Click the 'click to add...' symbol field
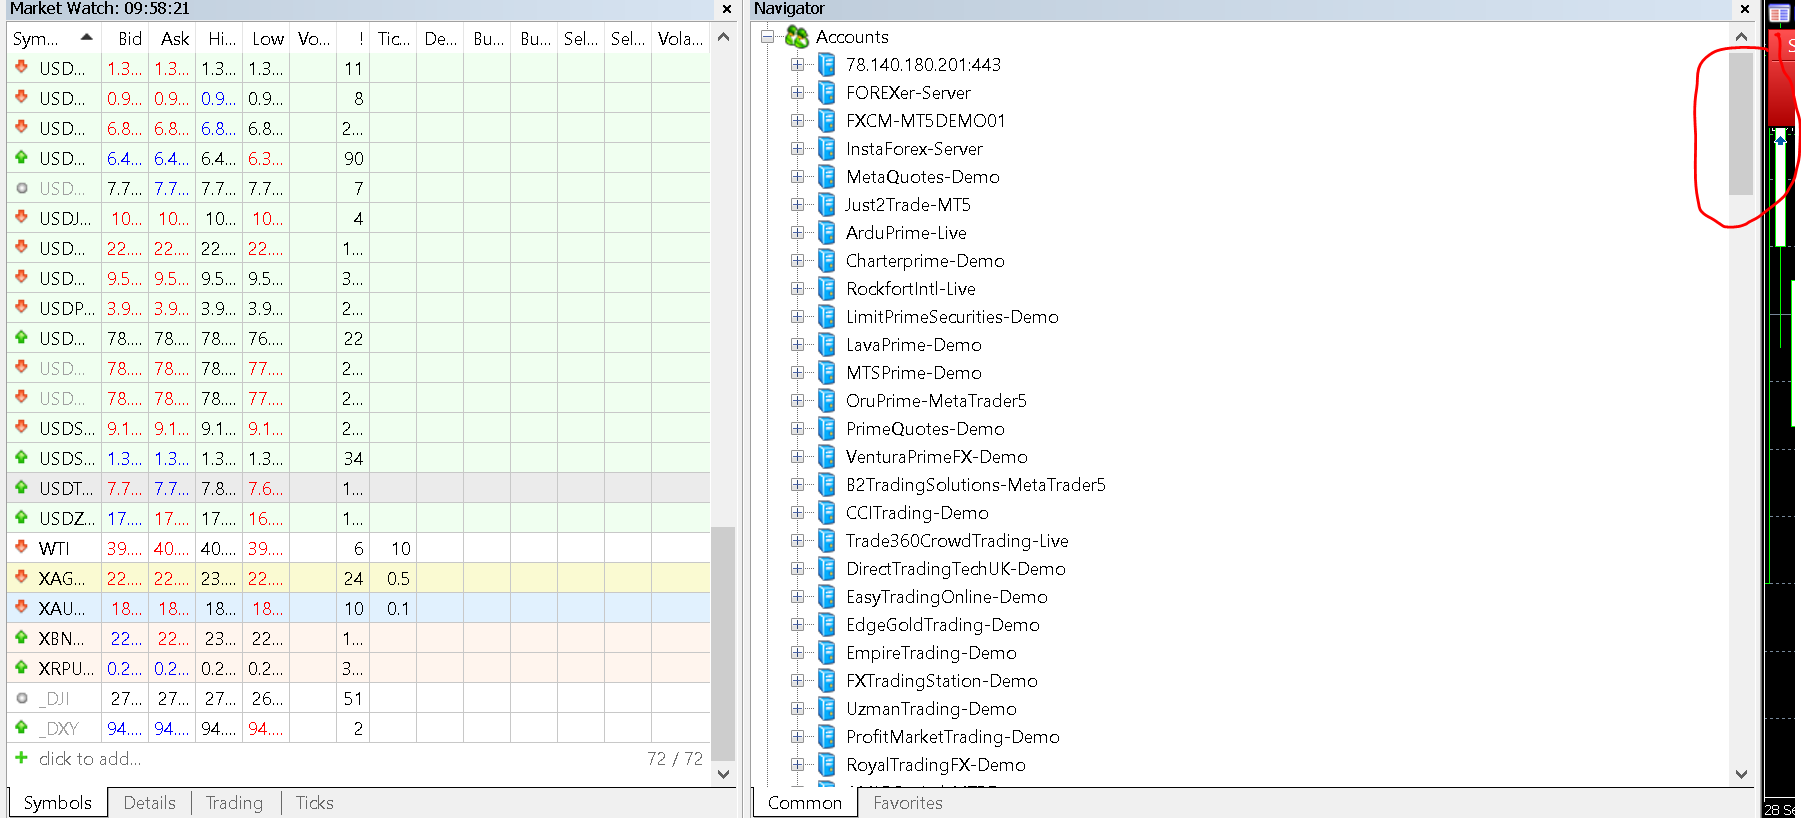The image size is (1801, 818). point(90,759)
